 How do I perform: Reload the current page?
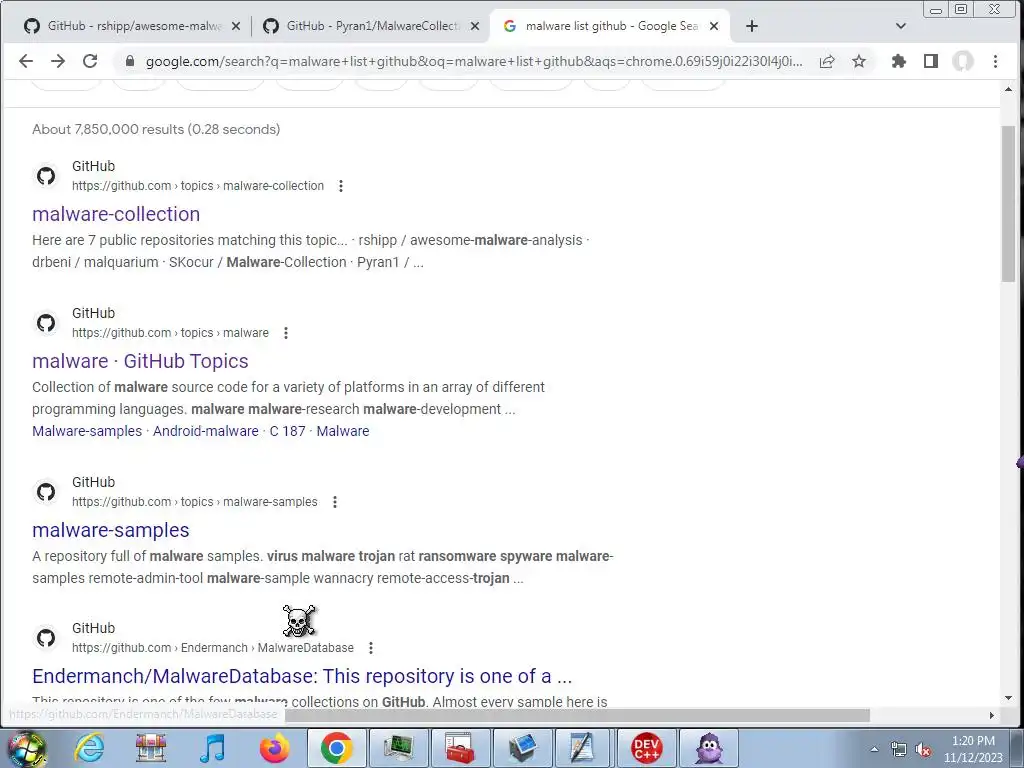pyautogui.click(x=90, y=61)
